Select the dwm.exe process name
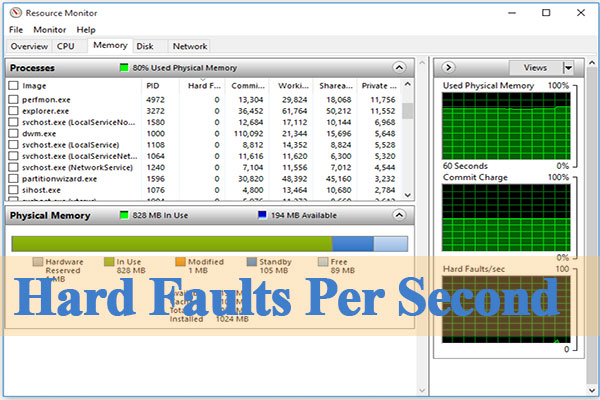 click(x=39, y=134)
